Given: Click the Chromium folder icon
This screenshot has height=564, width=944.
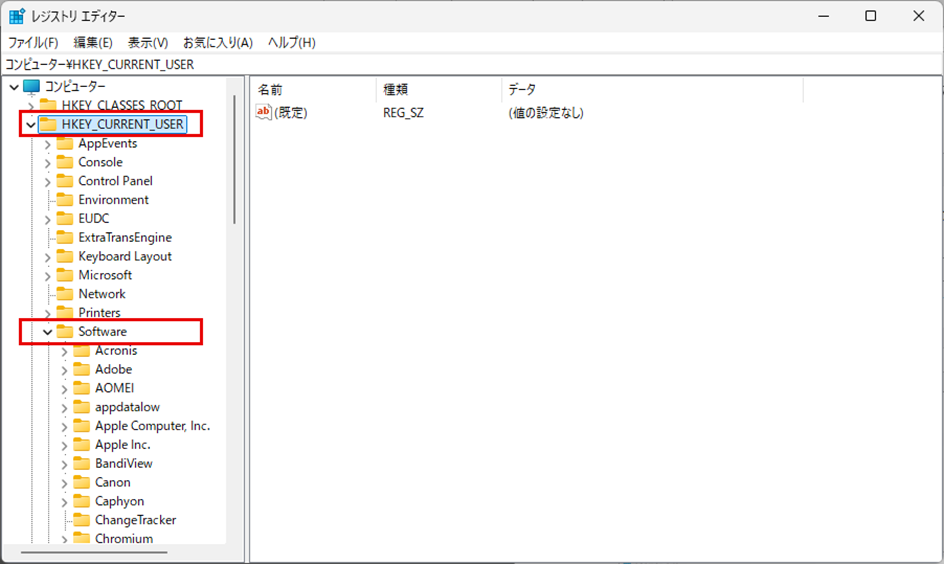Looking at the screenshot, I should [82, 539].
